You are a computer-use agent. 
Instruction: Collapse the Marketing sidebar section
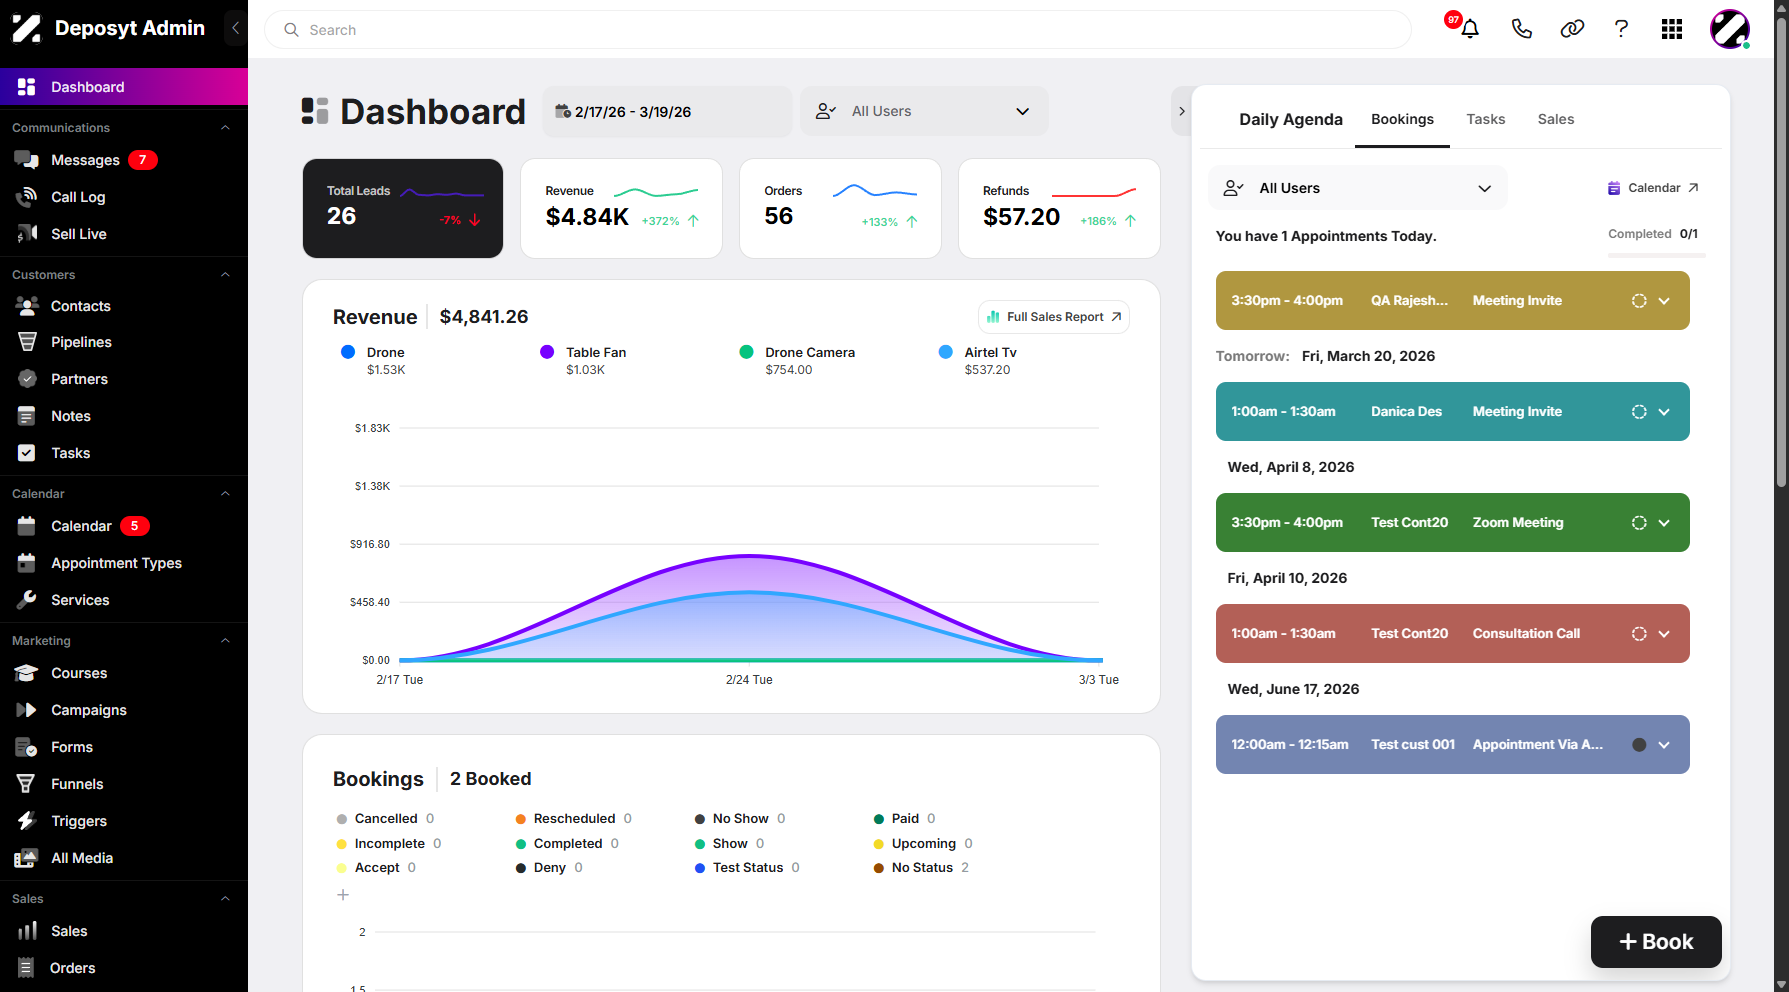[225, 641]
